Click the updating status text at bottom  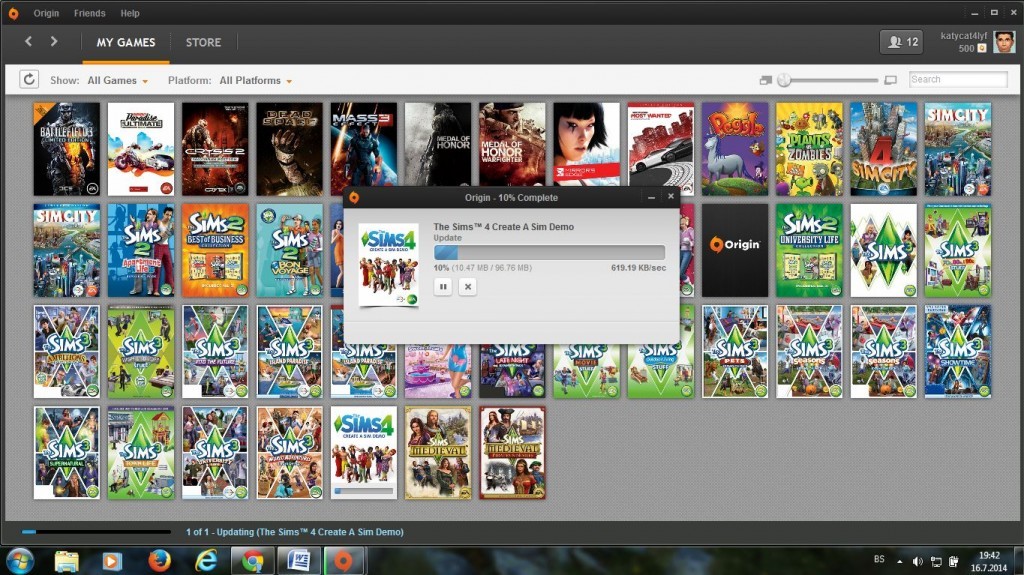(295, 532)
